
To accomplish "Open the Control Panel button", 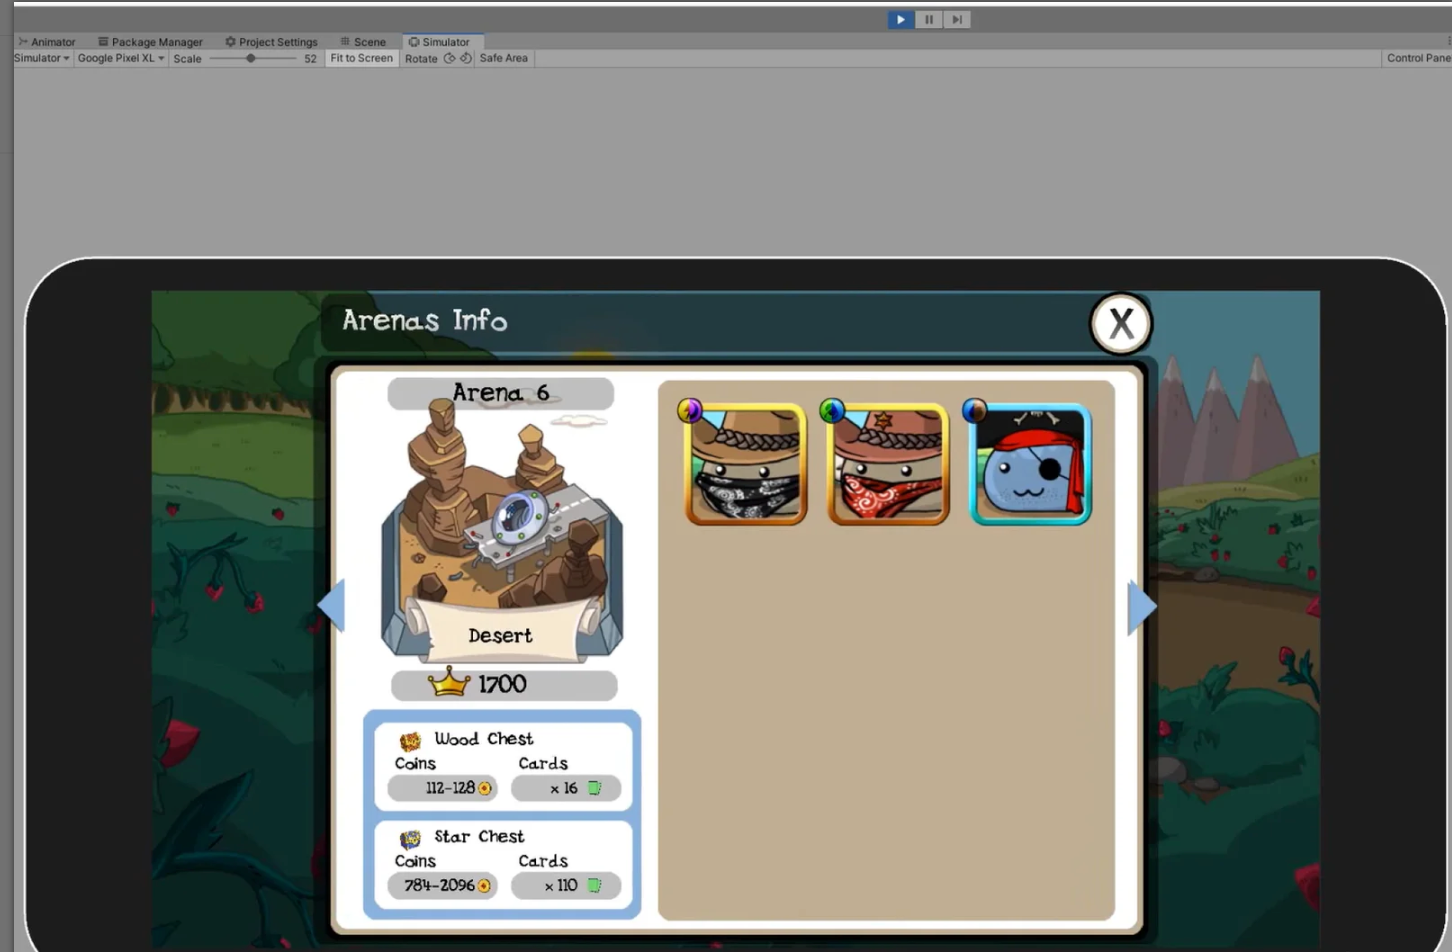I will (x=1418, y=58).
